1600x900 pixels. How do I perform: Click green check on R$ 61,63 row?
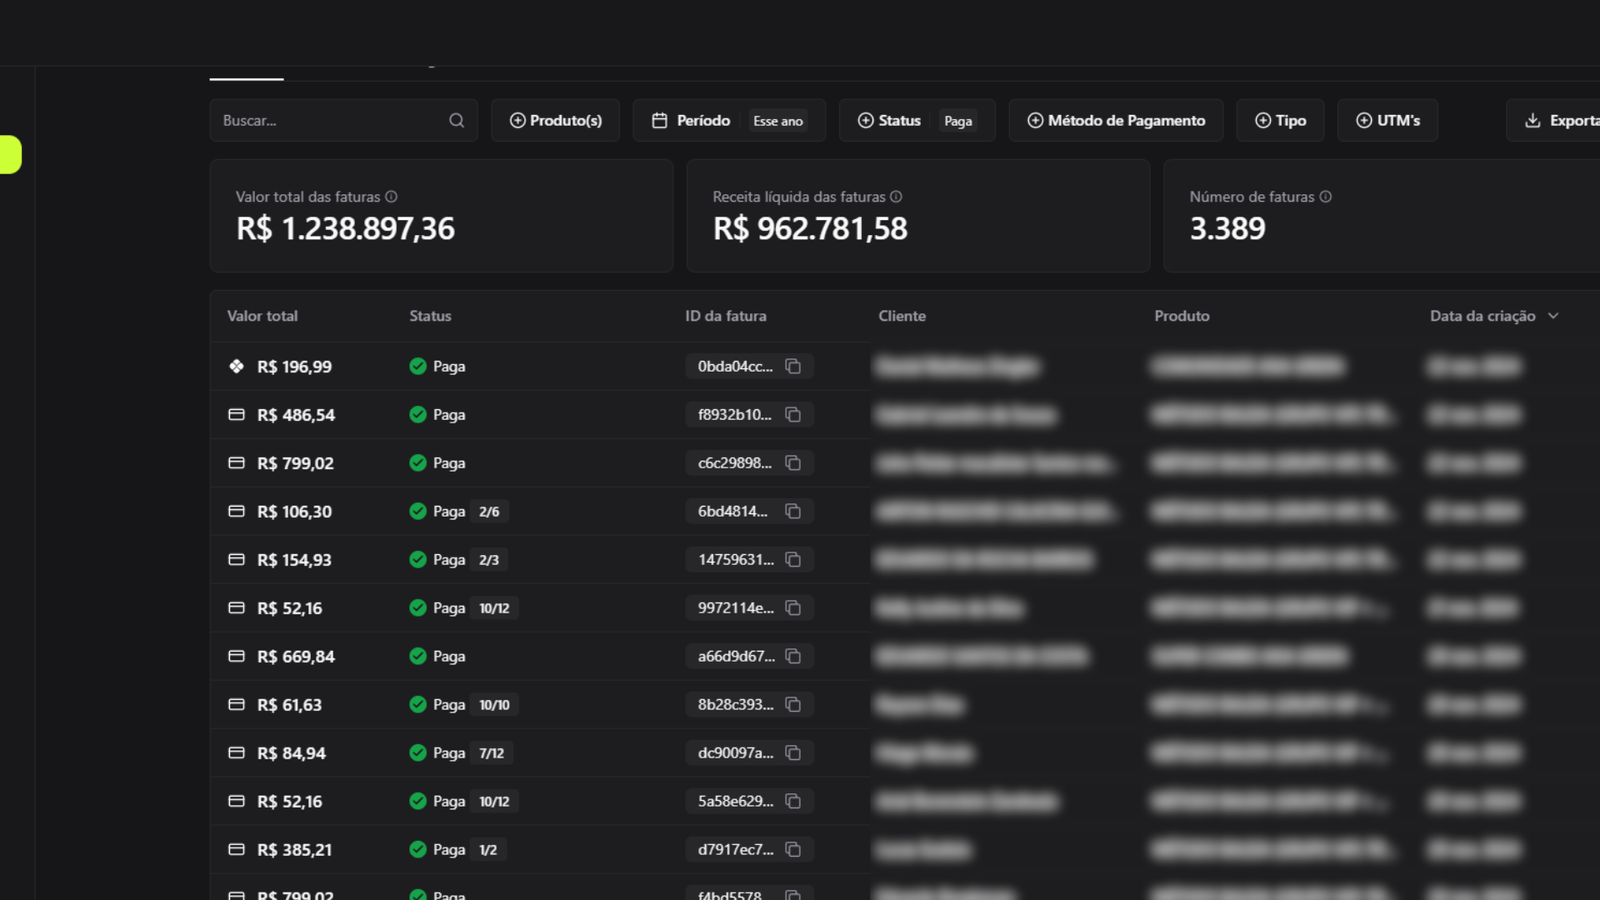tap(418, 705)
